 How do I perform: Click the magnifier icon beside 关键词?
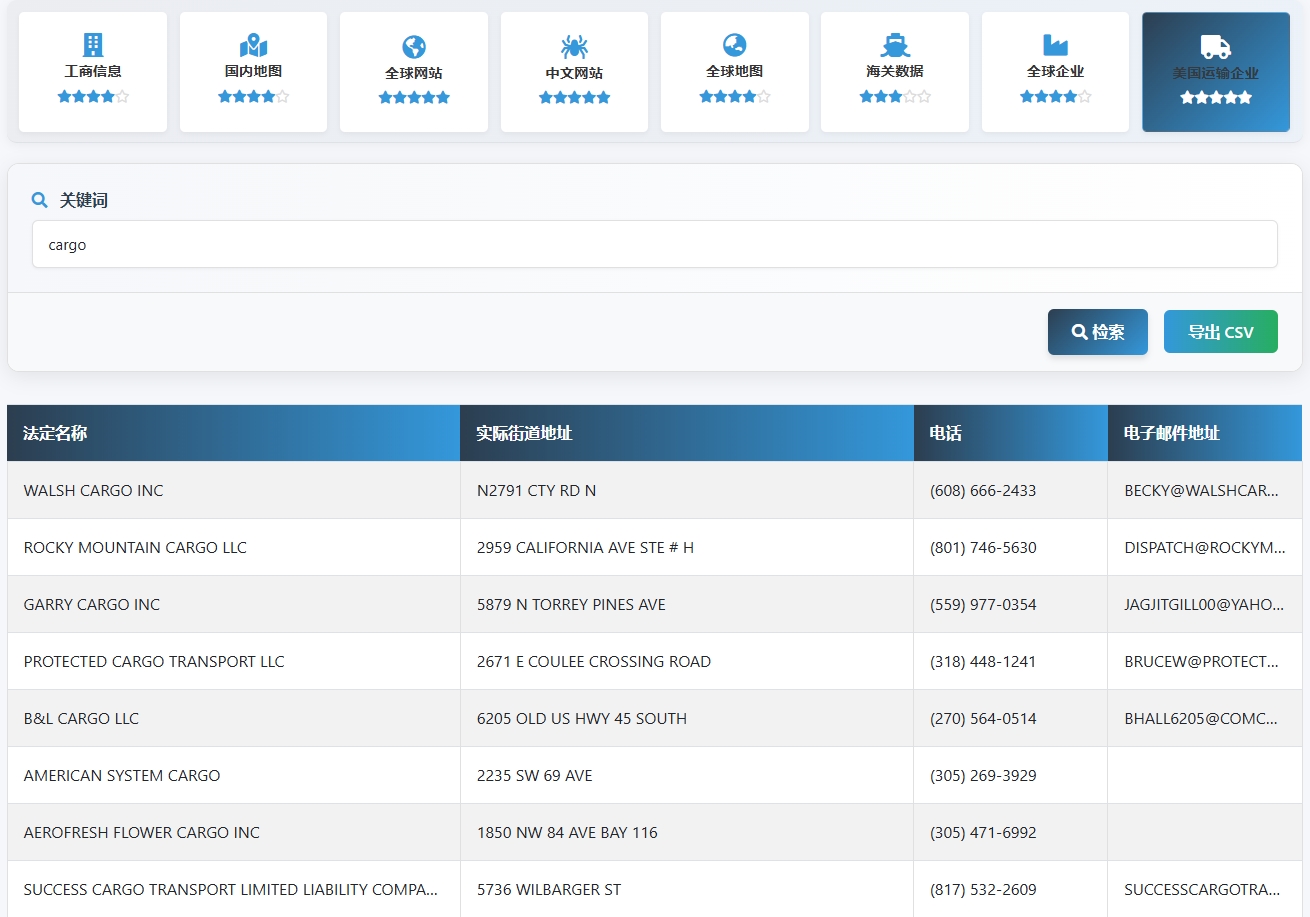(x=40, y=200)
